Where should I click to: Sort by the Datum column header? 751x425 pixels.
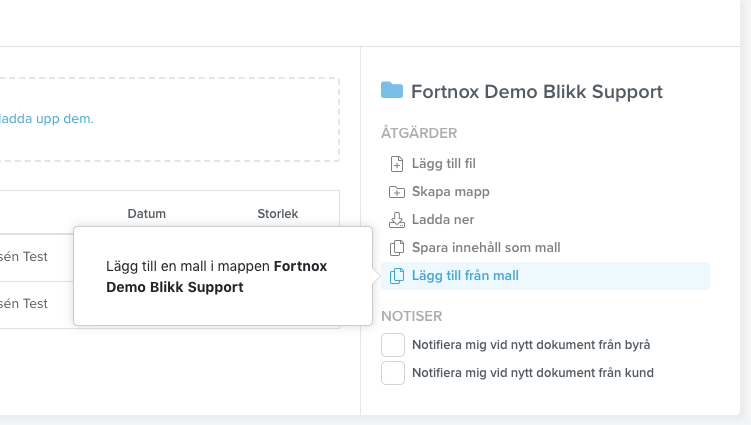pos(147,214)
